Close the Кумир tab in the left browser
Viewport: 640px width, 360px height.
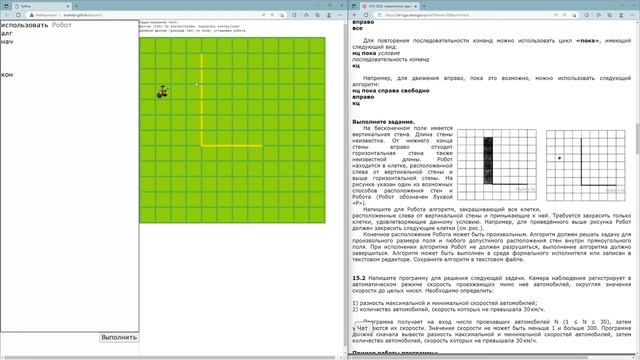point(68,6)
